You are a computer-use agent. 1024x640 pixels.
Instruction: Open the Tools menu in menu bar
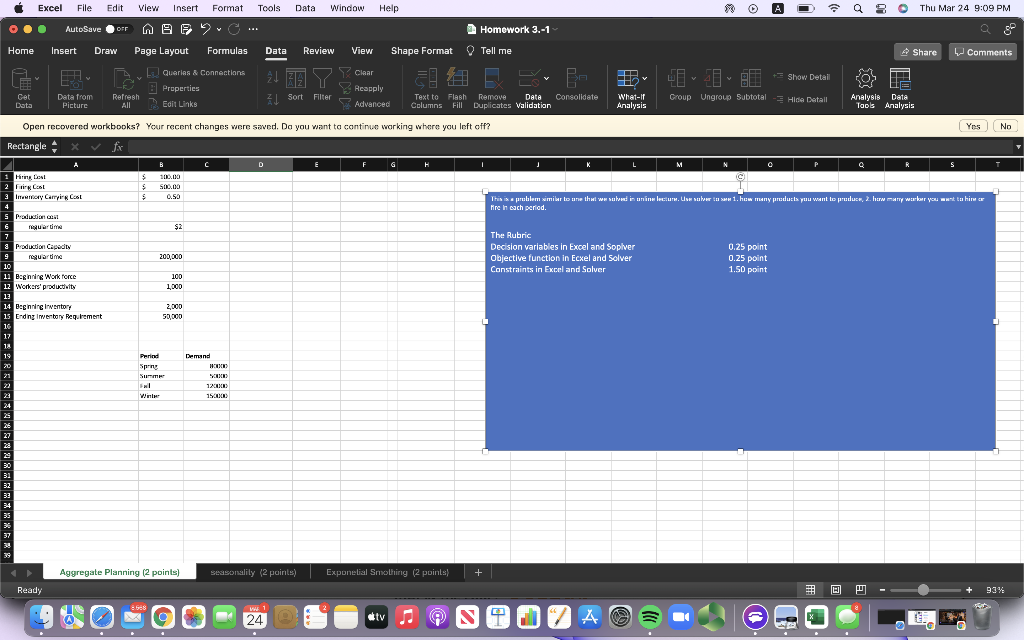click(x=268, y=8)
